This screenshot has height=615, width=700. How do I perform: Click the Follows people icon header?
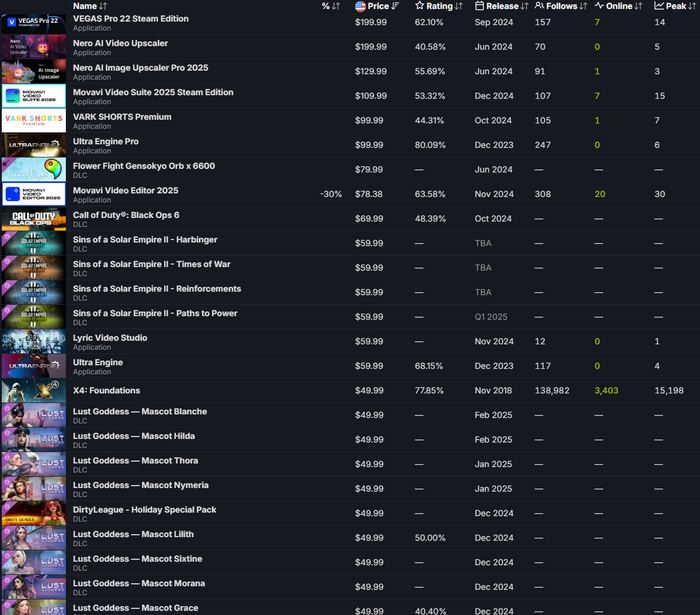[x=540, y=6]
